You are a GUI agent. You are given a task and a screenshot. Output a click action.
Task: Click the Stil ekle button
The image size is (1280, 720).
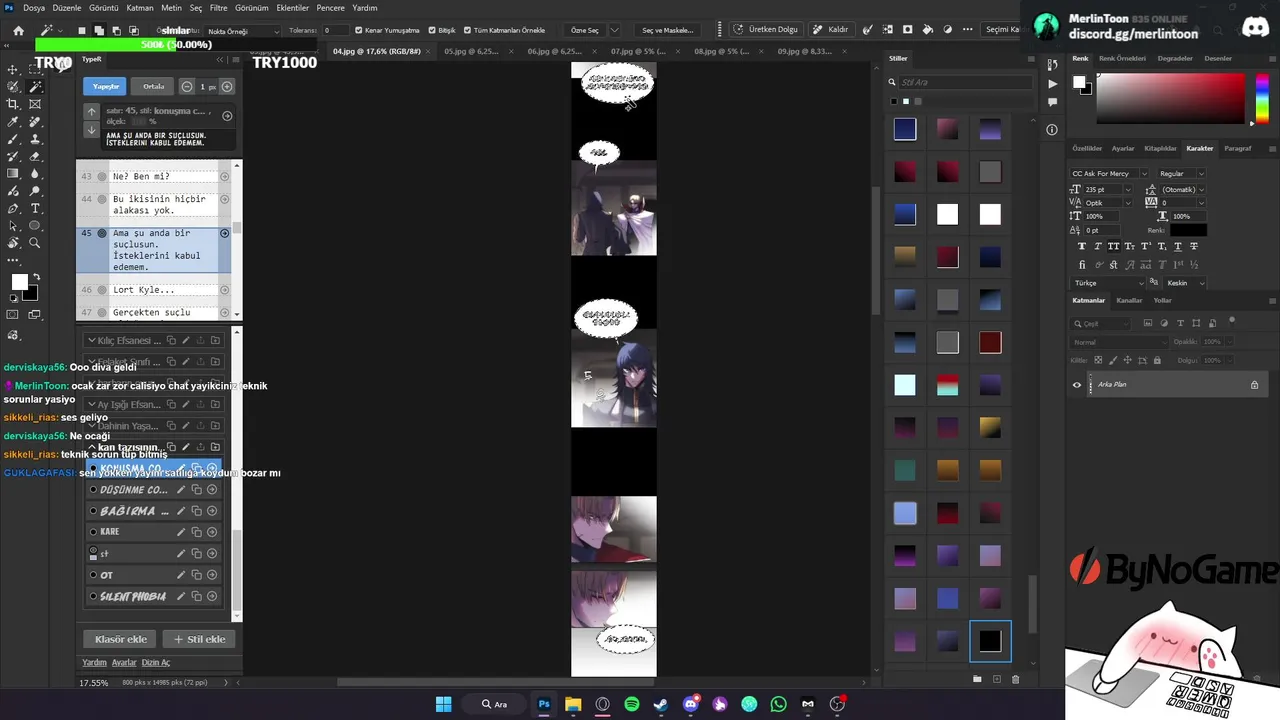click(200, 639)
